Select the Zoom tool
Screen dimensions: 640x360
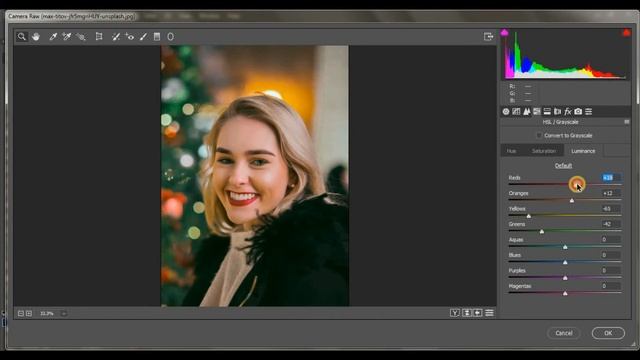(22, 37)
